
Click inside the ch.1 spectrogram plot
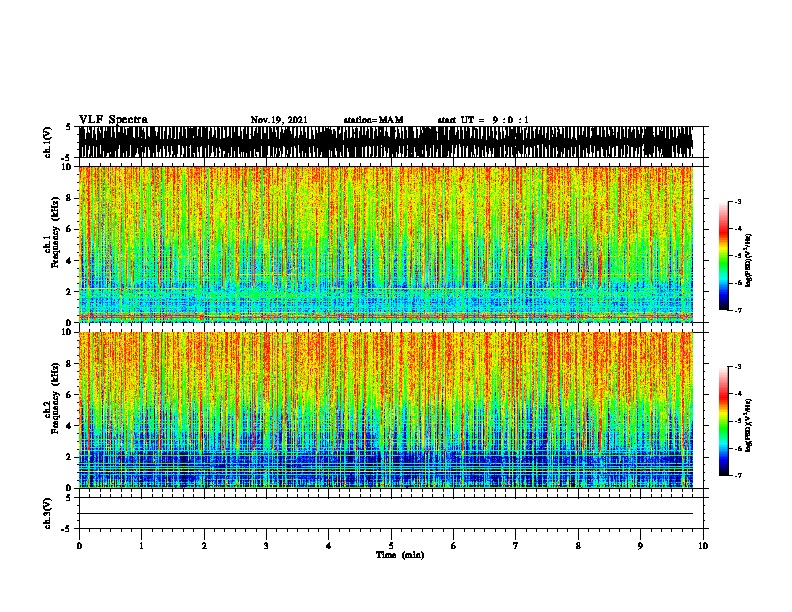[386, 244]
